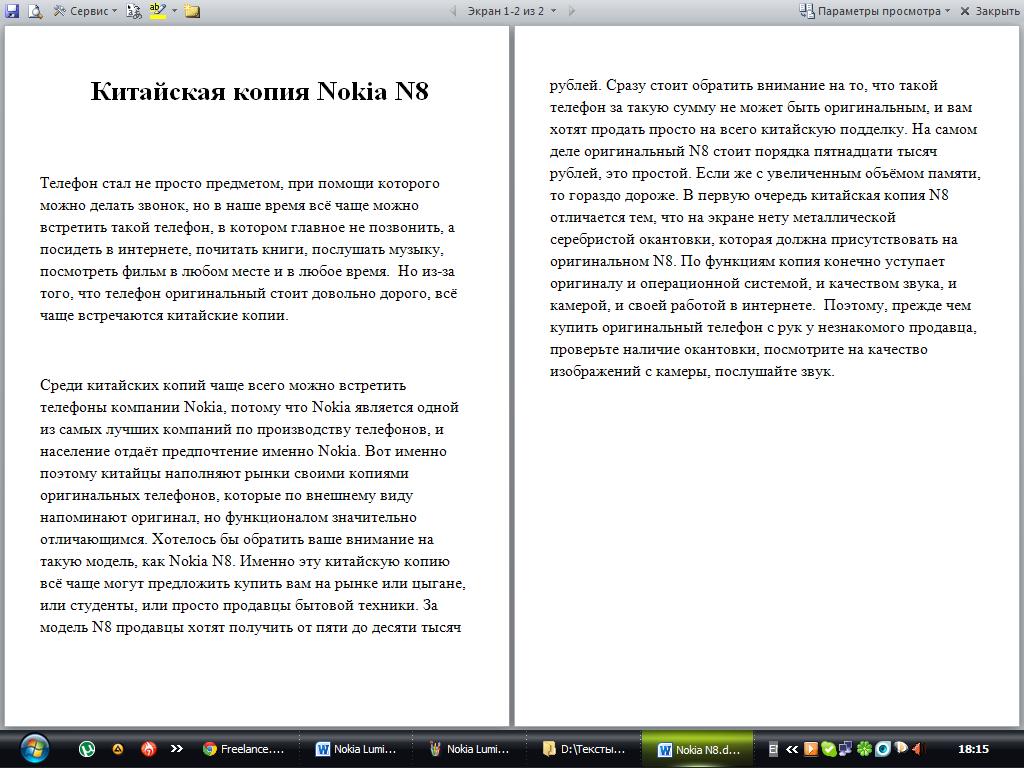
Task: Open Параметры просмотра view options
Action: [x=875, y=10]
